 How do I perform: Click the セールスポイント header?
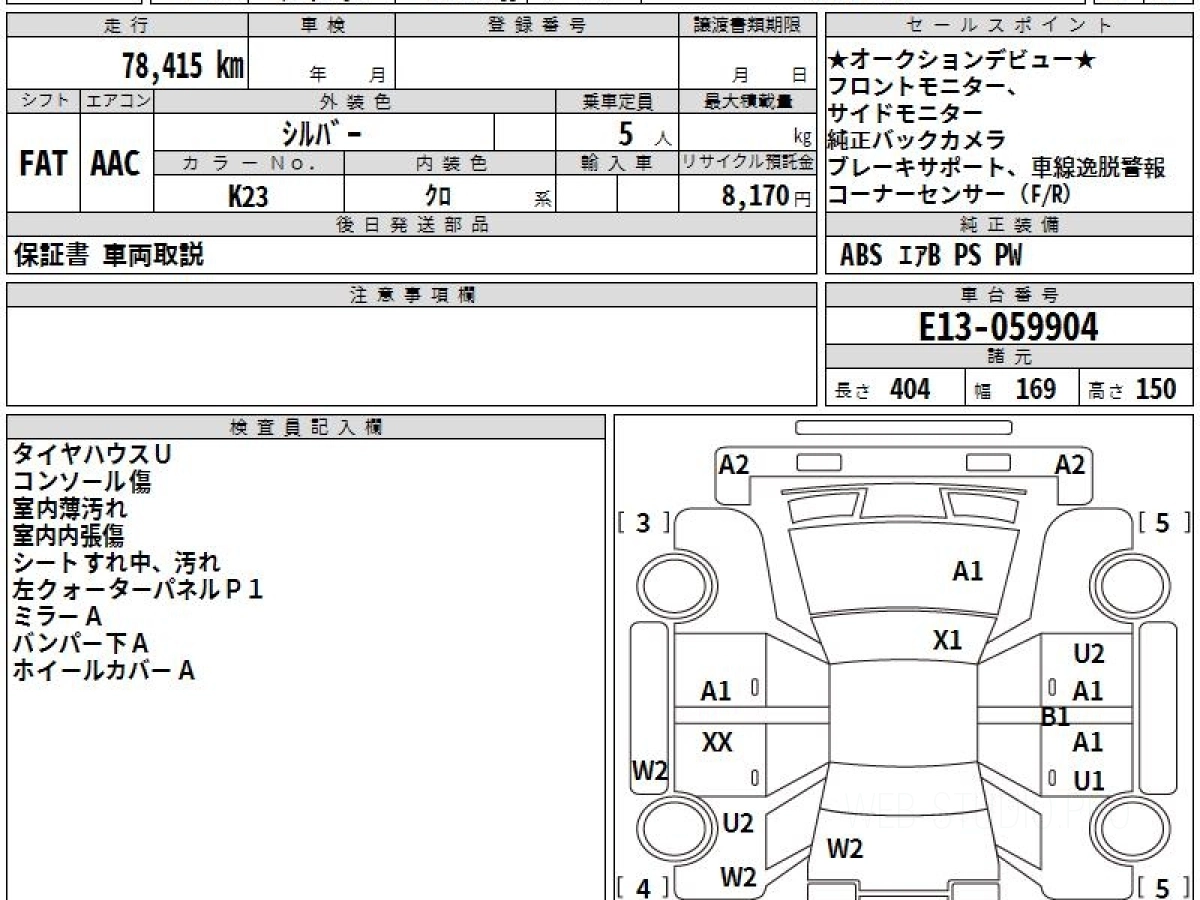point(1009,26)
